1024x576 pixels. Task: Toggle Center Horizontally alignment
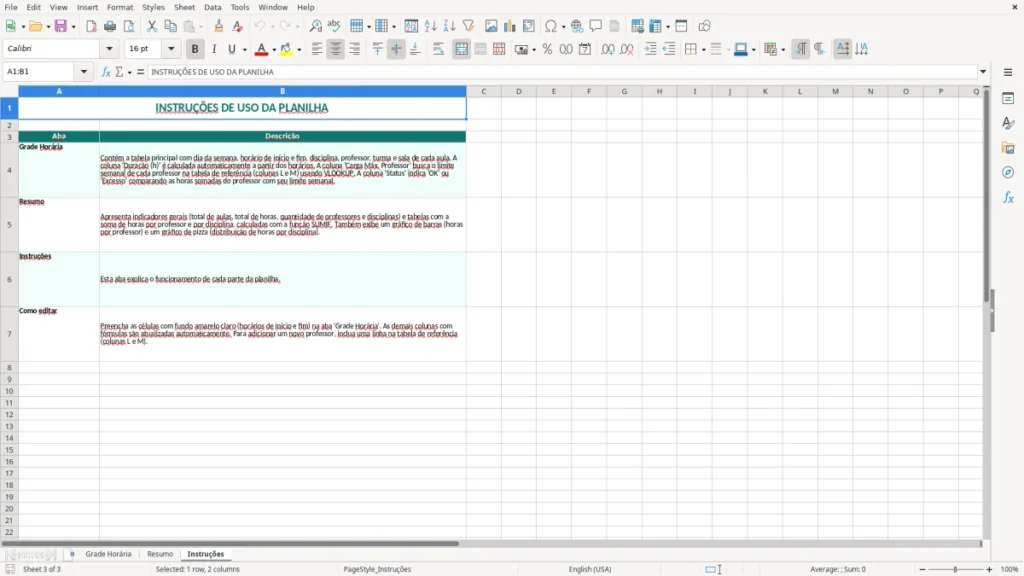(x=336, y=49)
